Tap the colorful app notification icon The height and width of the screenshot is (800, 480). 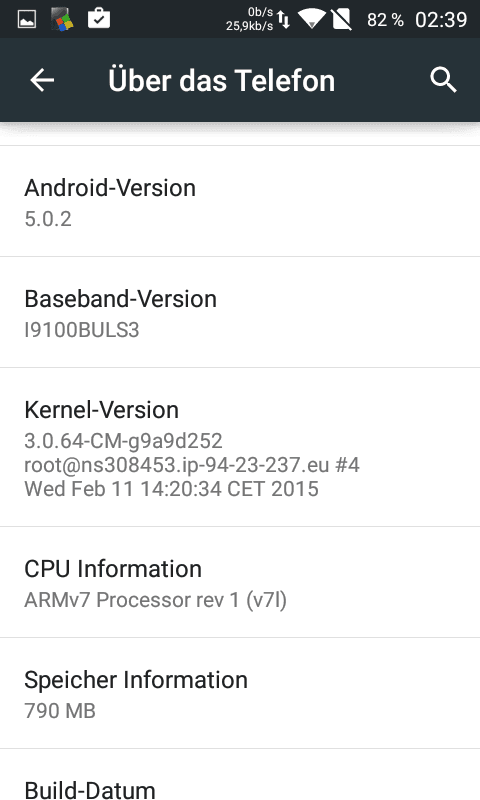coord(62,20)
